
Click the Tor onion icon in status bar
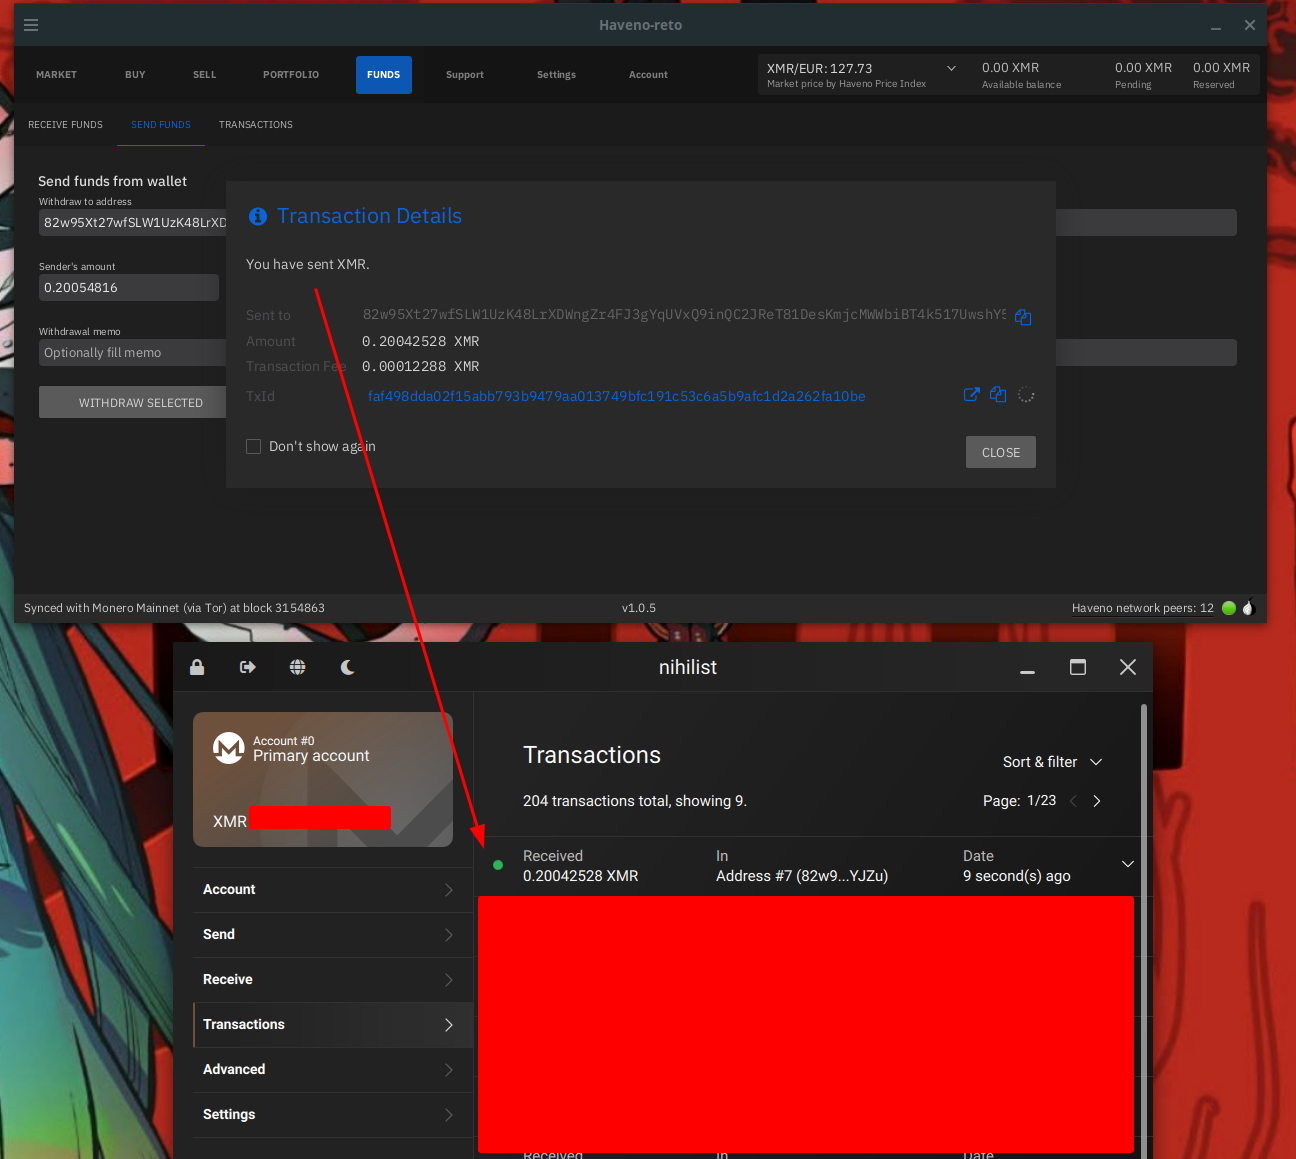pyautogui.click(x=1248, y=608)
